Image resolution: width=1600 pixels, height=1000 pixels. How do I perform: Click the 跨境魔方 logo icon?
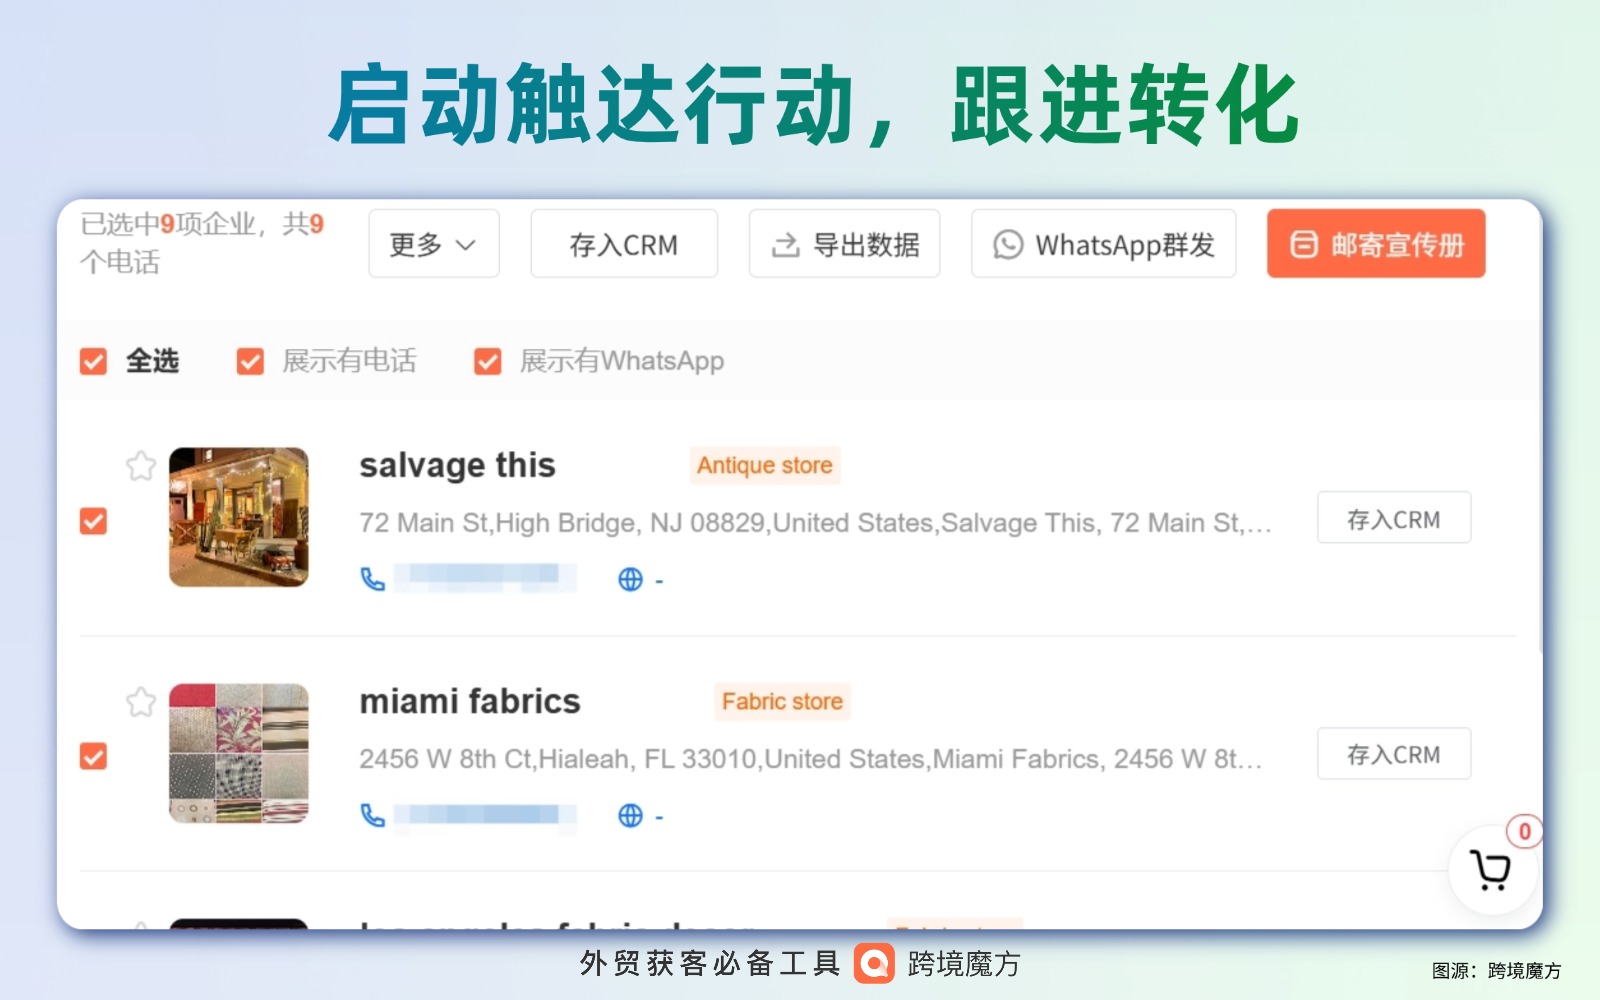[x=874, y=964]
